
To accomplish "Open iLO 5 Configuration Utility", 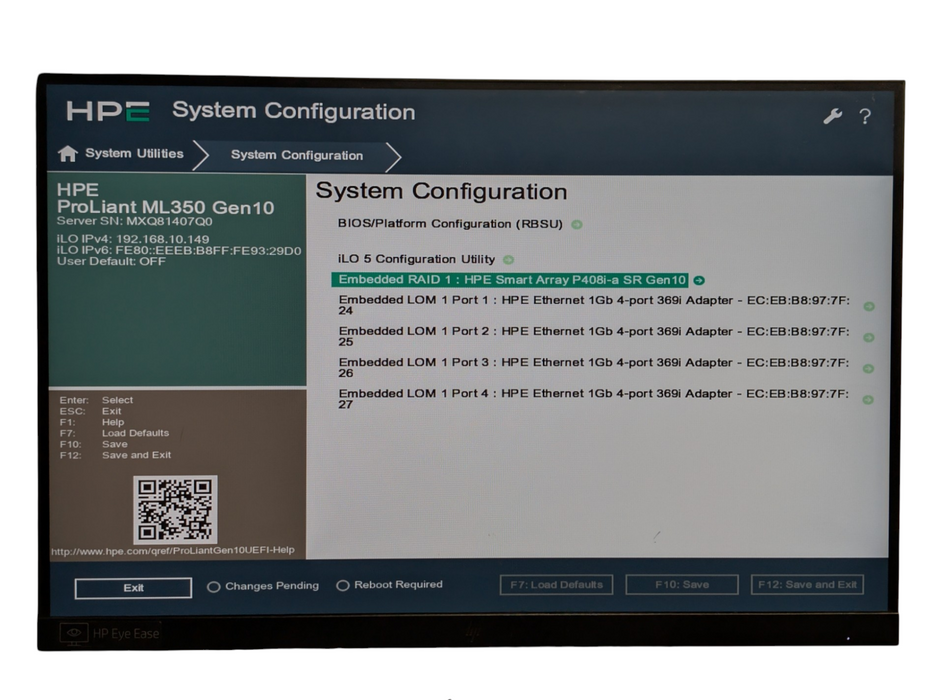I will pyautogui.click(x=416, y=259).
